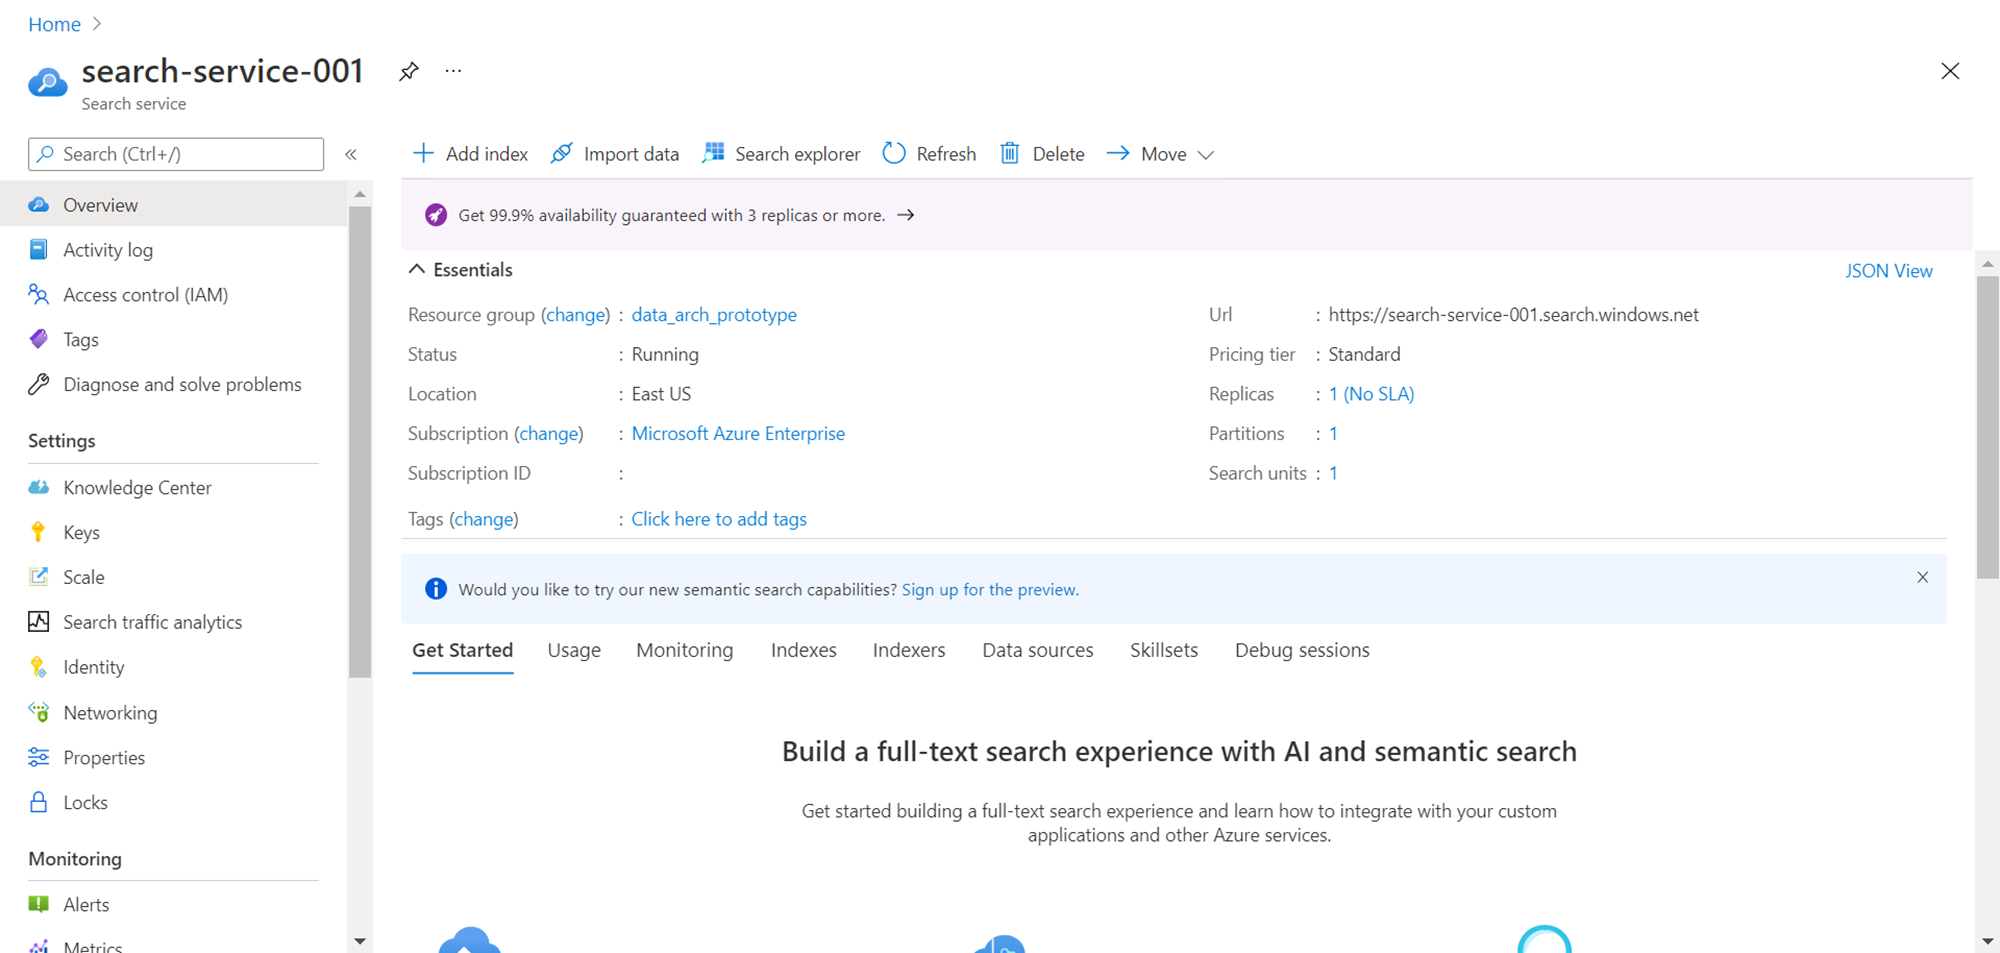Click the Delete trash icon

click(1010, 153)
